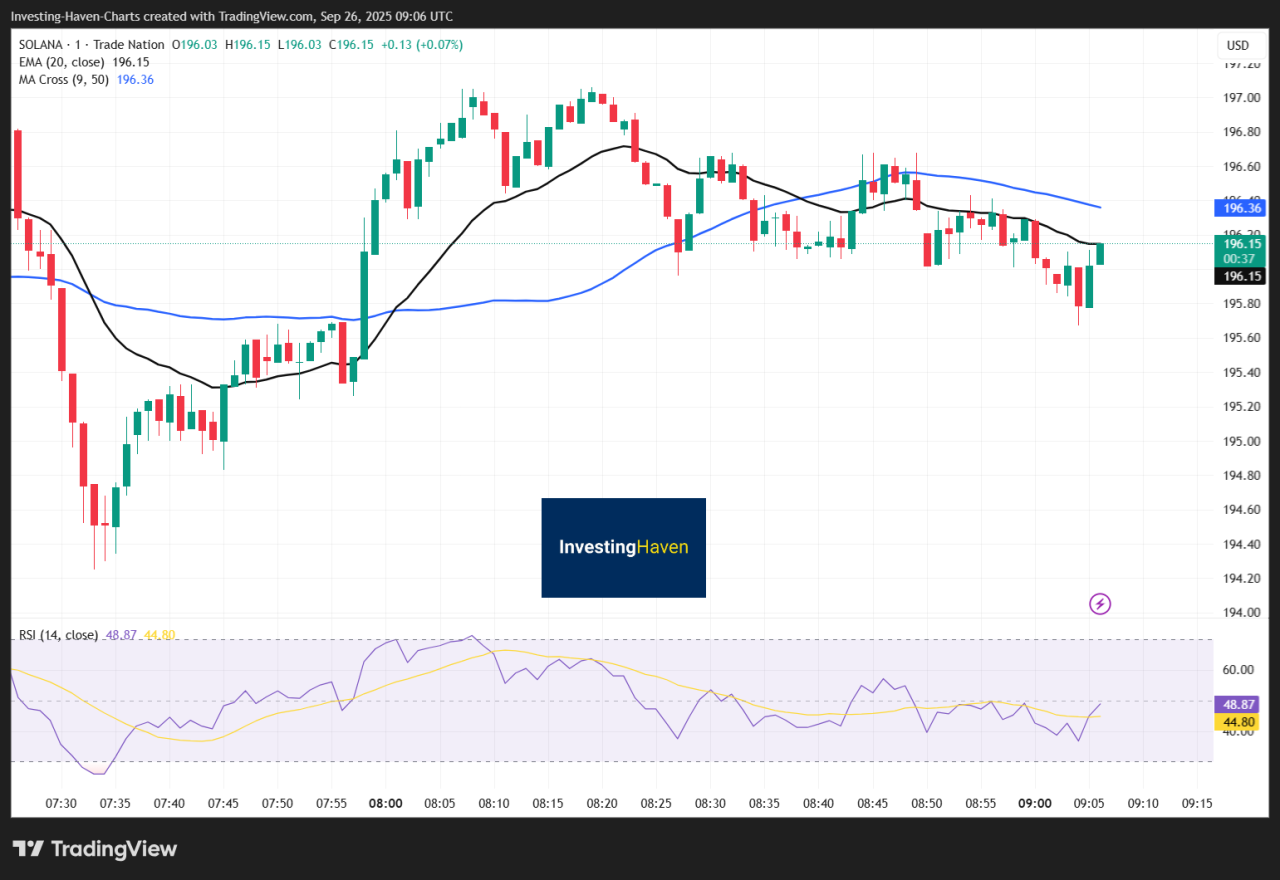This screenshot has height=880, width=1280.
Task: Open the USD currency selector
Action: [1237, 45]
